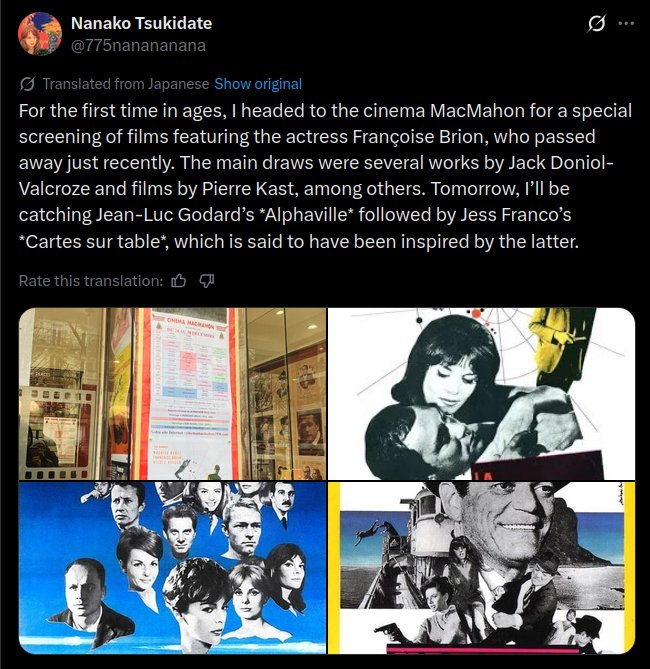Open the Cinema MacMahon schedule photo
The image size is (650, 669).
click(172, 394)
